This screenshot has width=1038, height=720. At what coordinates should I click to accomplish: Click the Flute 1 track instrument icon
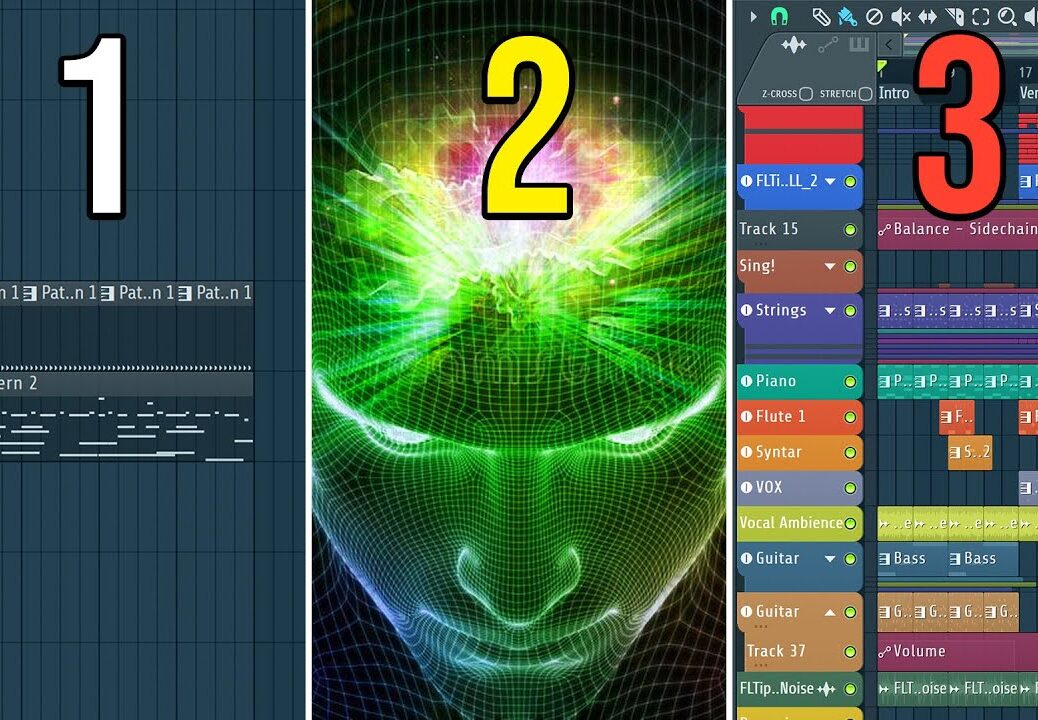click(746, 416)
